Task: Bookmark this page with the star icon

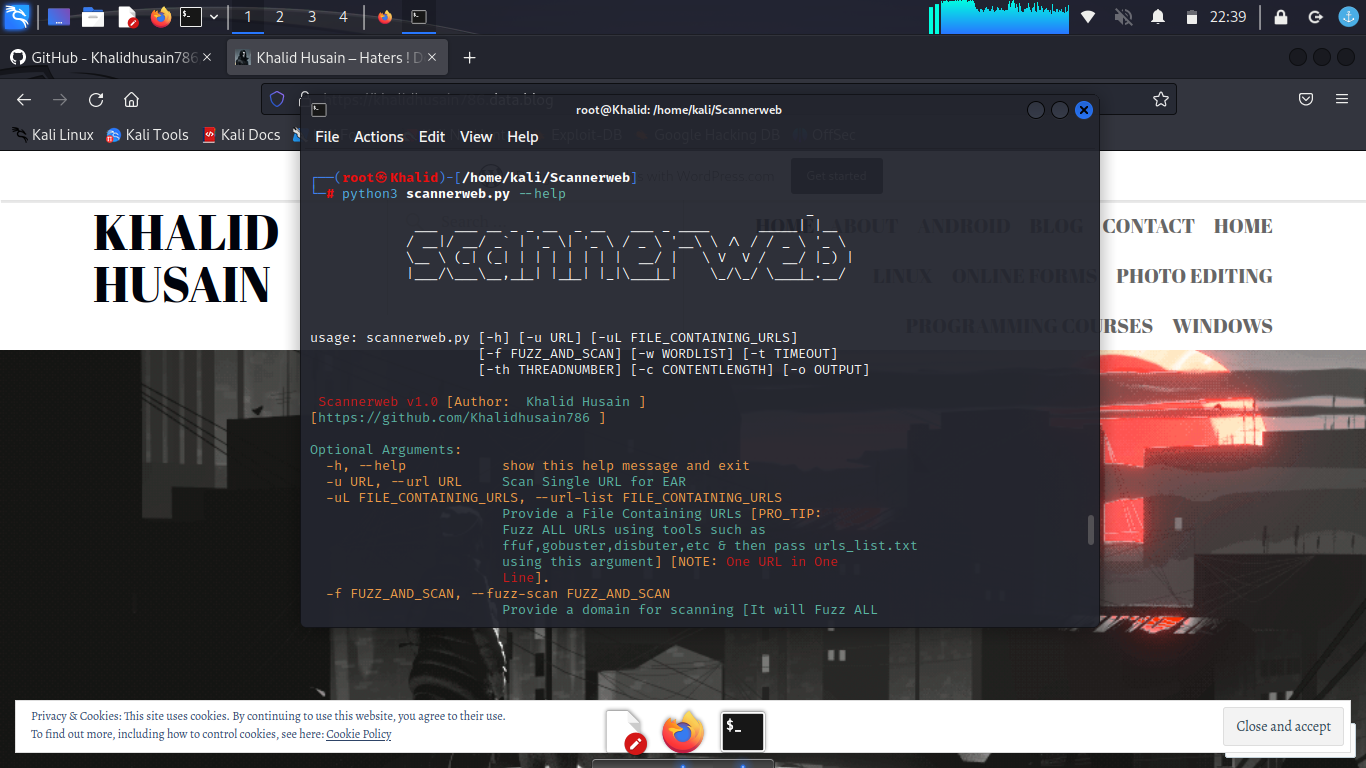Action: (1161, 99)
